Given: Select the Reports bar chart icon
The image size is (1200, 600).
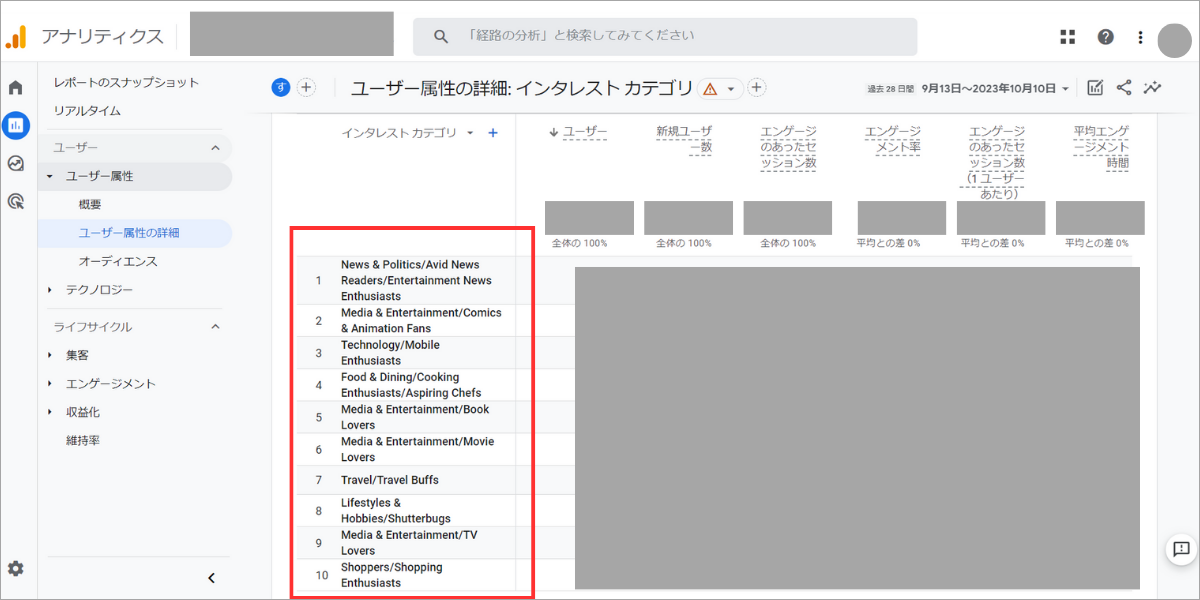Looking at the screenshot, I should coord(16,125).
